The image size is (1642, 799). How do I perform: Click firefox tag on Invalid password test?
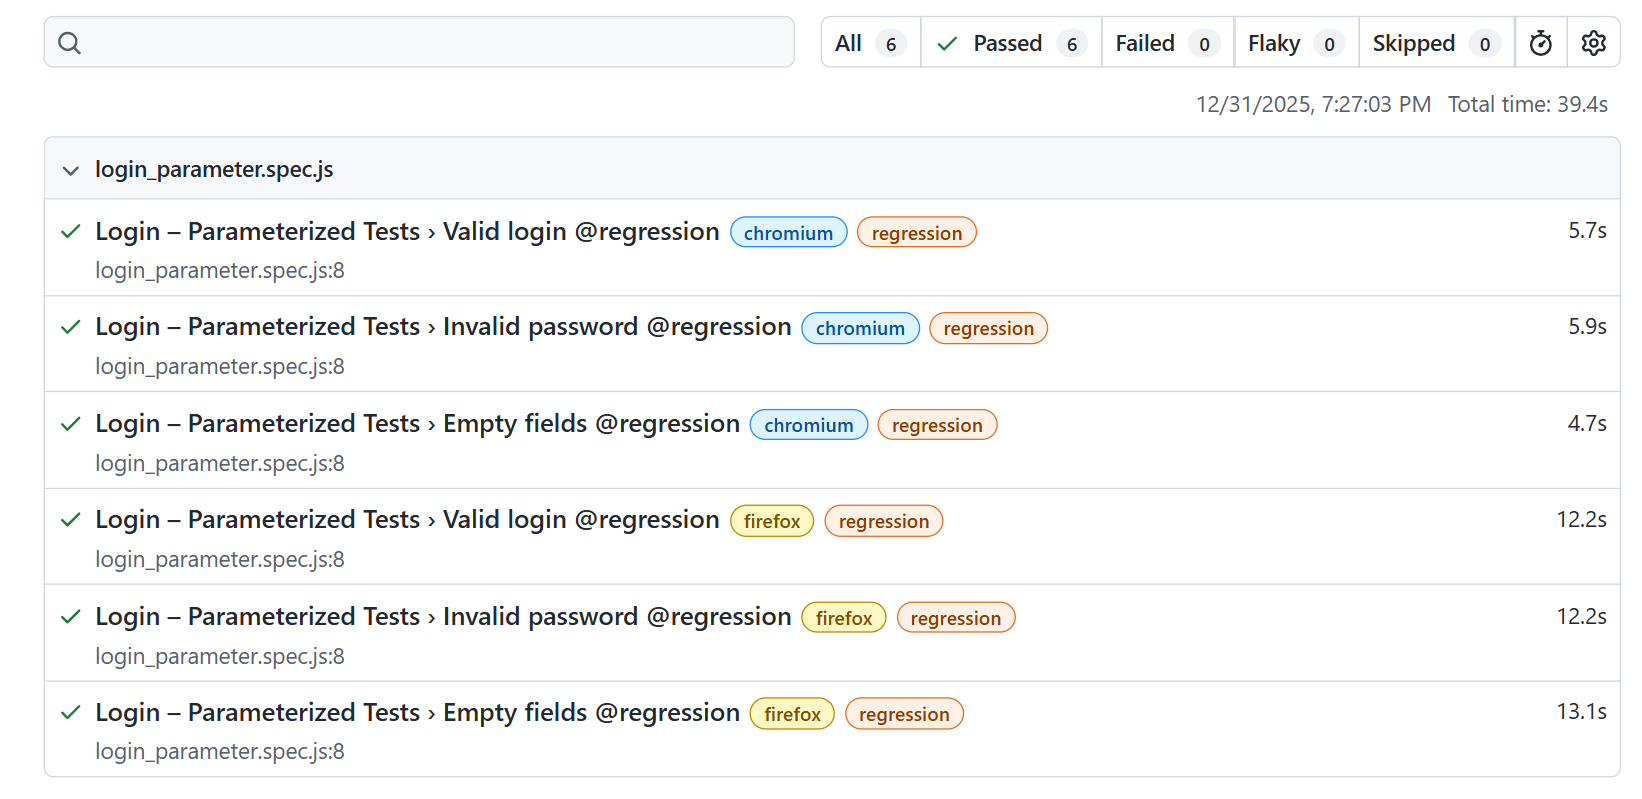point(843,618)
